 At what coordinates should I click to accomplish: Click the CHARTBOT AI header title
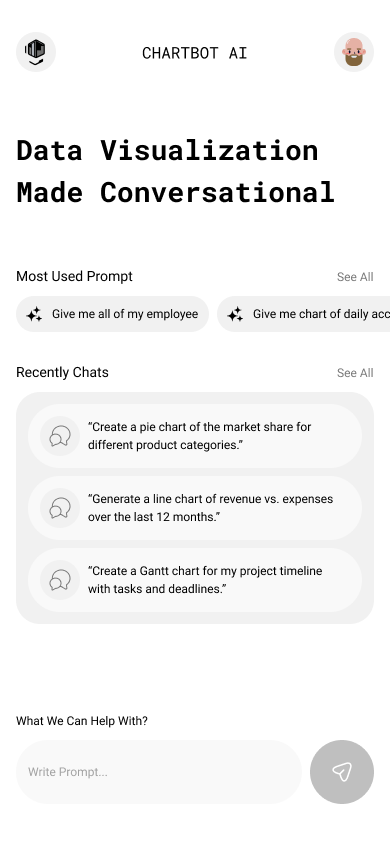(195, 53)
